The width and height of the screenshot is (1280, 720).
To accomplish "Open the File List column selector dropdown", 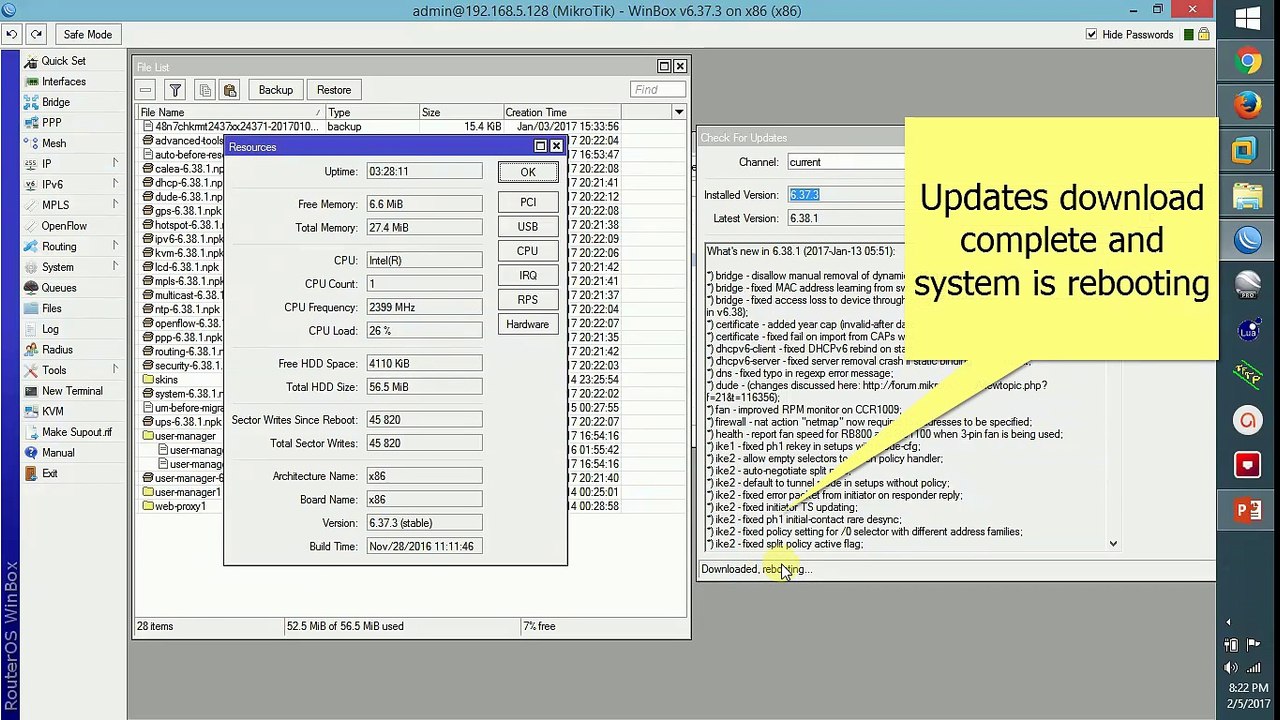I will pos(679,112).
